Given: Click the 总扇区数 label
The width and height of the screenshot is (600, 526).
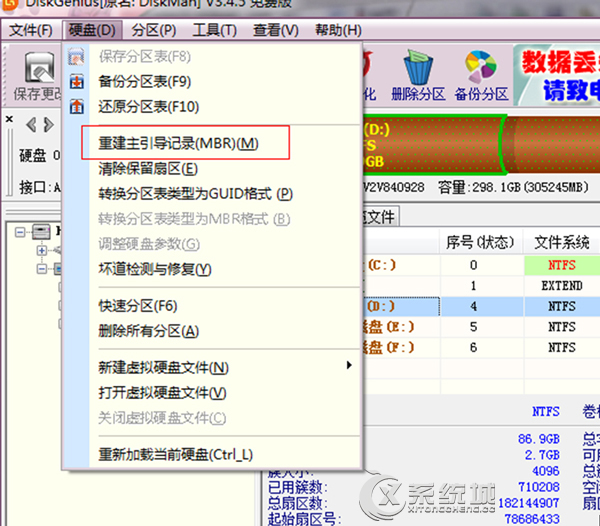Looking at the screenshot, I should [298, 503].
